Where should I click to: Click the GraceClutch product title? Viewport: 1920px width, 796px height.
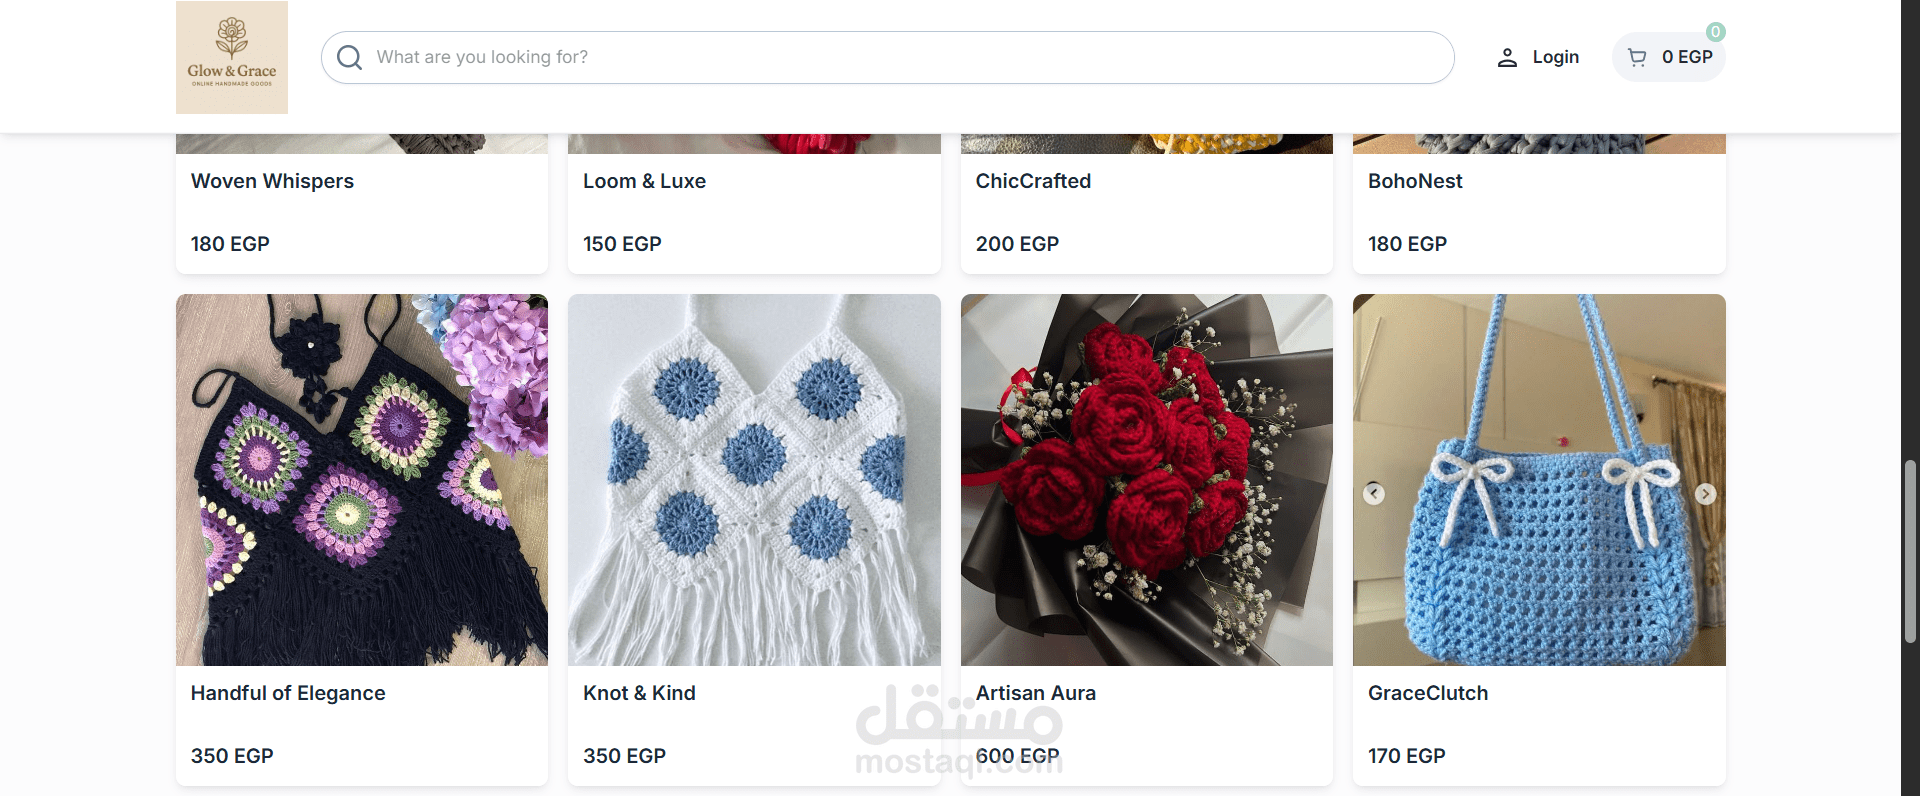point(1428,693)
